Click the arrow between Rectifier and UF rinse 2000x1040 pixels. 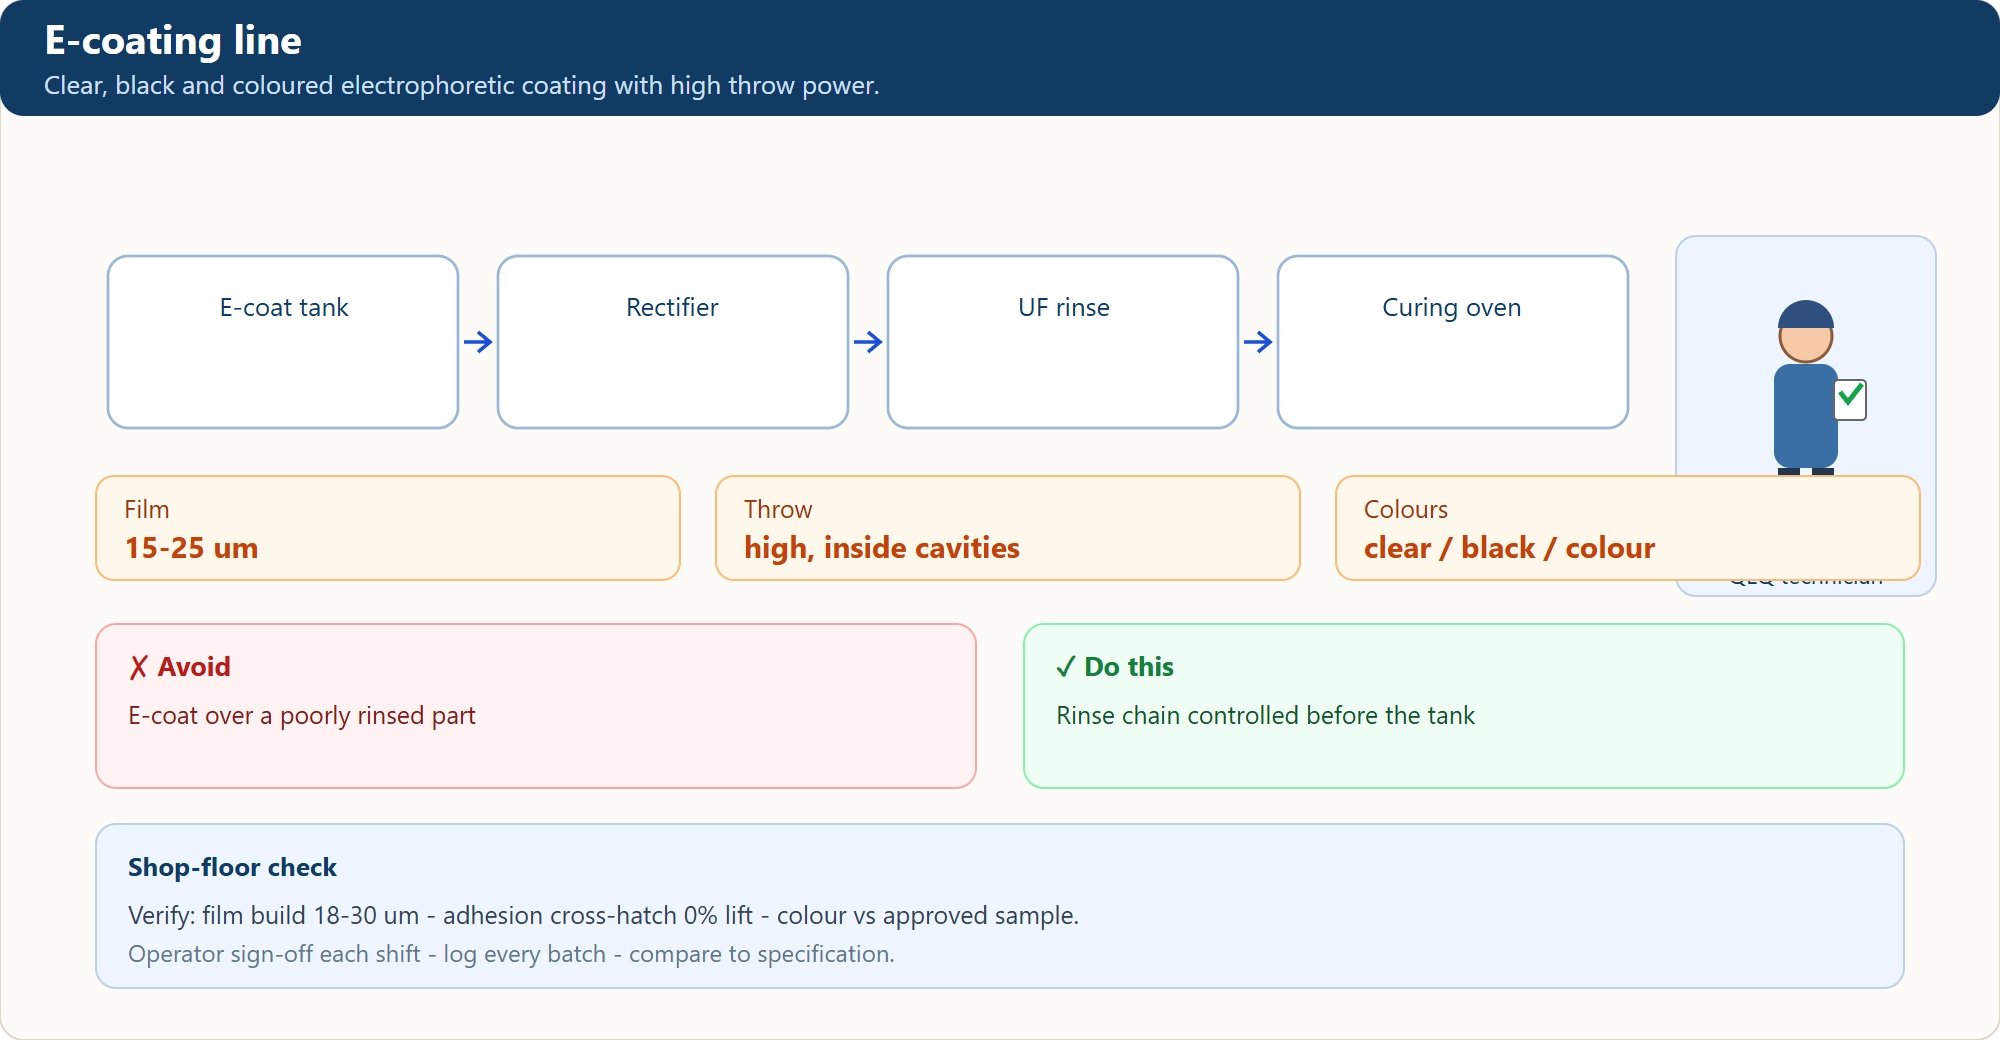click(868, 342)
